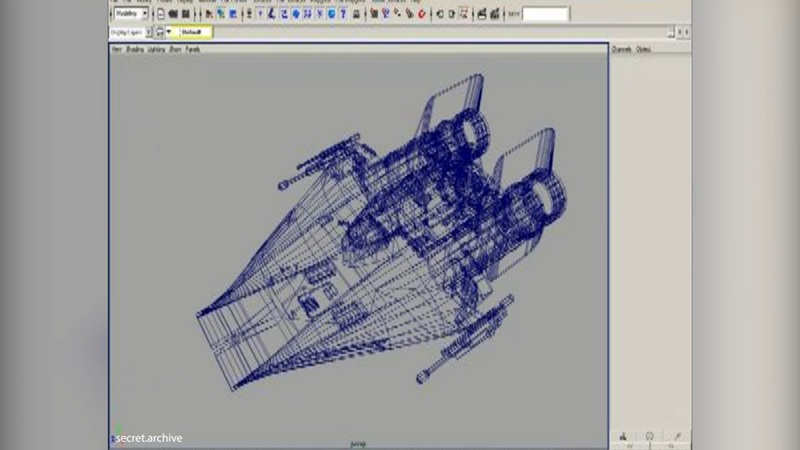800x450 pixels.
Task: Save the scene with the disk icon
Action: [186, 14]
